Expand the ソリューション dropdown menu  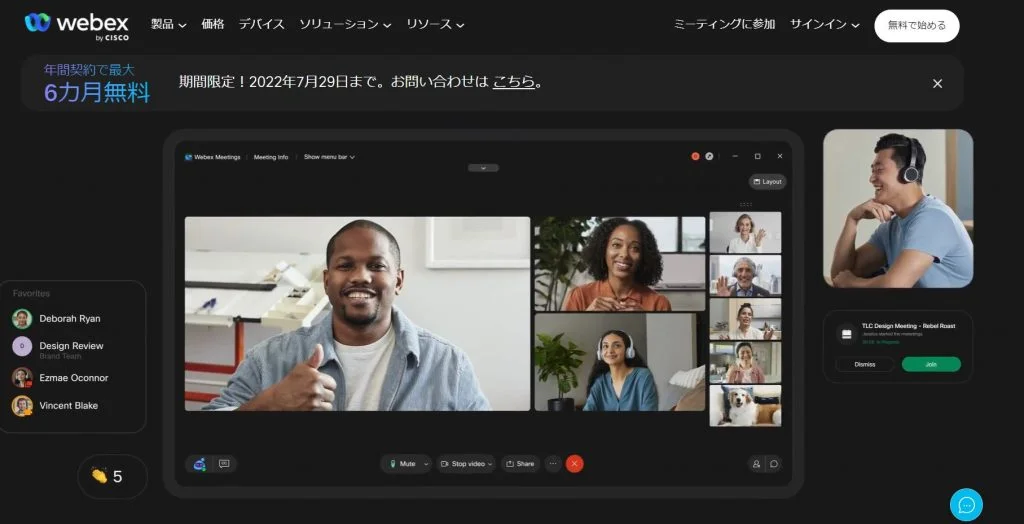(x=345, y=24)
